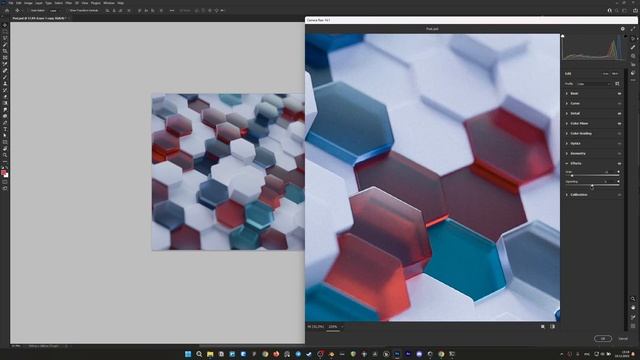Click Fit zoom button below preview
Image resolution: width=640 pixels, height=360 pixels.
315,327
